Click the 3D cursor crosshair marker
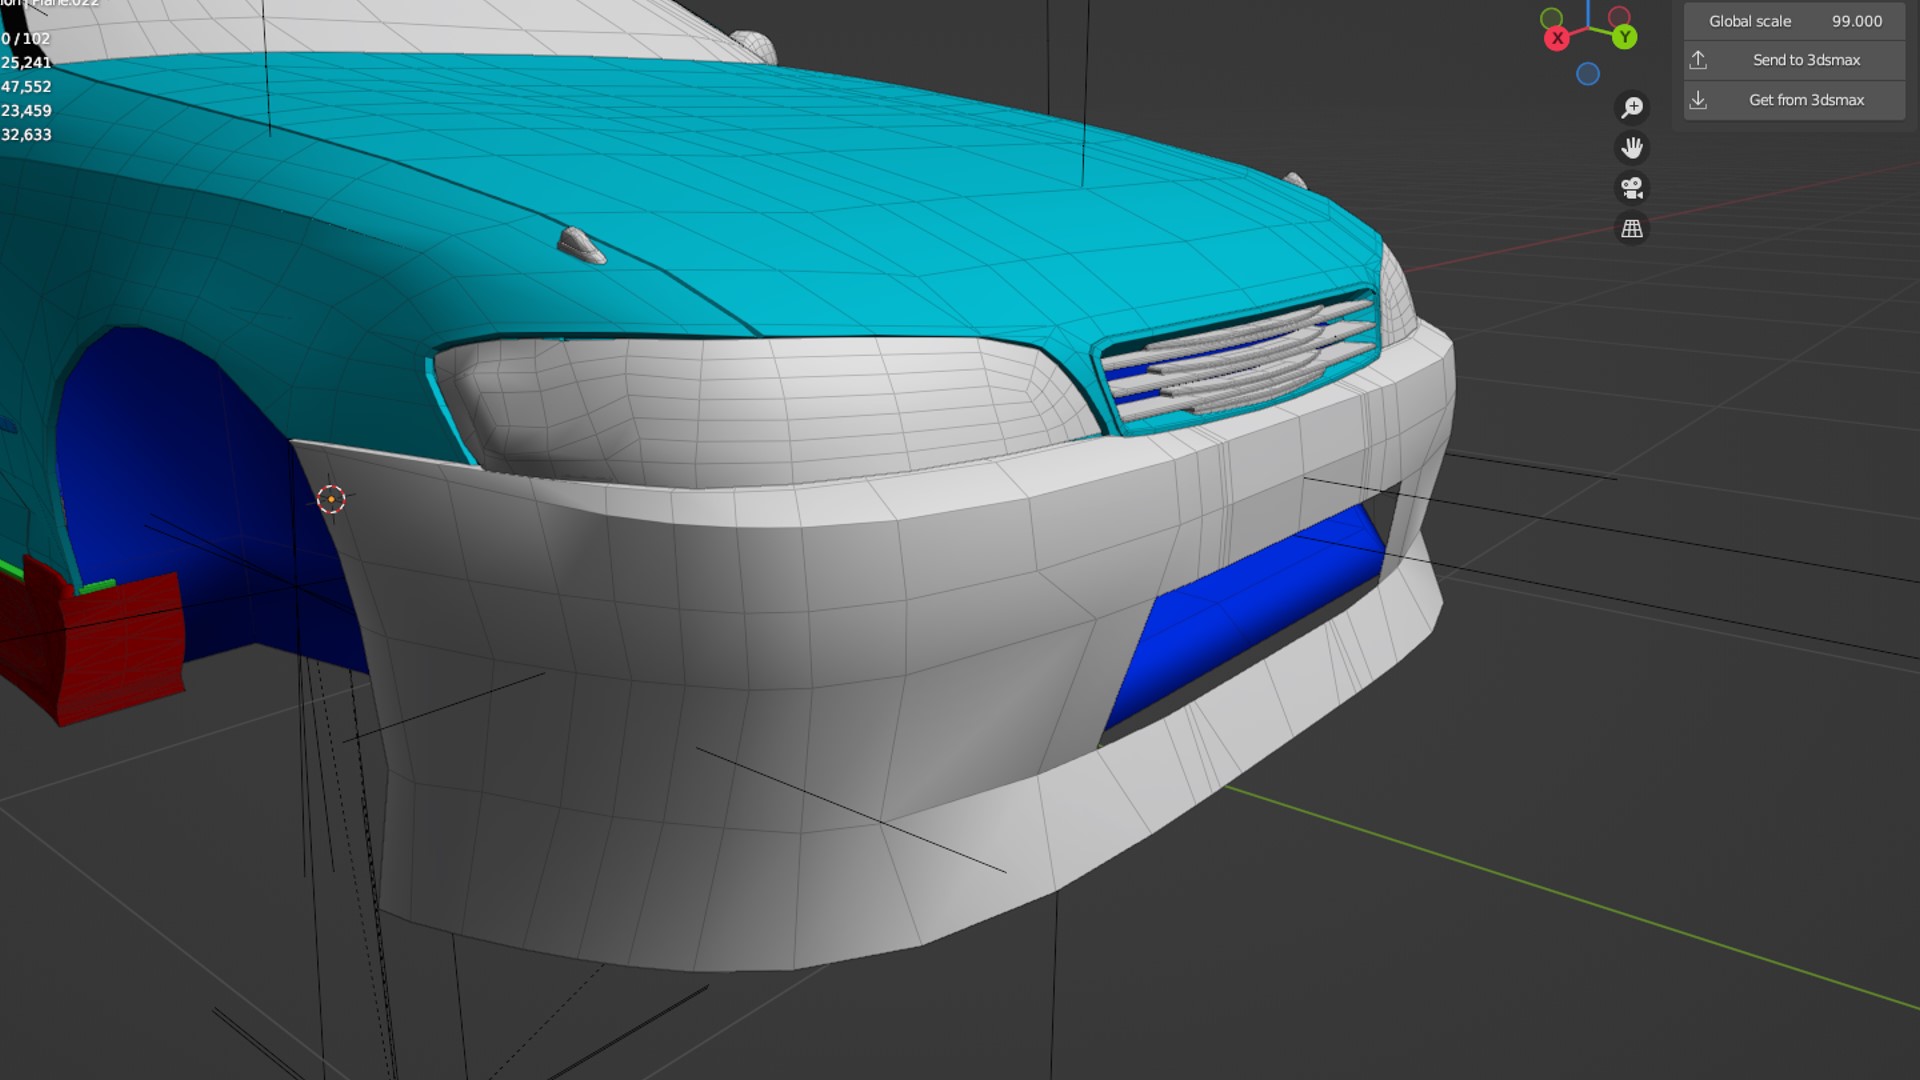 331,499
